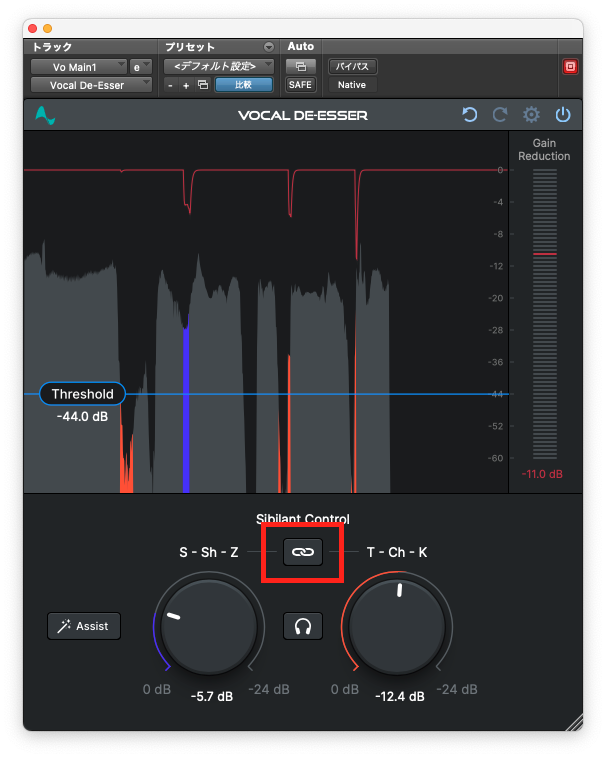The width and height of the screenshot is (606, 758).
Task: Click the S - Sh - Z knob
Action: tap(206, 628)
